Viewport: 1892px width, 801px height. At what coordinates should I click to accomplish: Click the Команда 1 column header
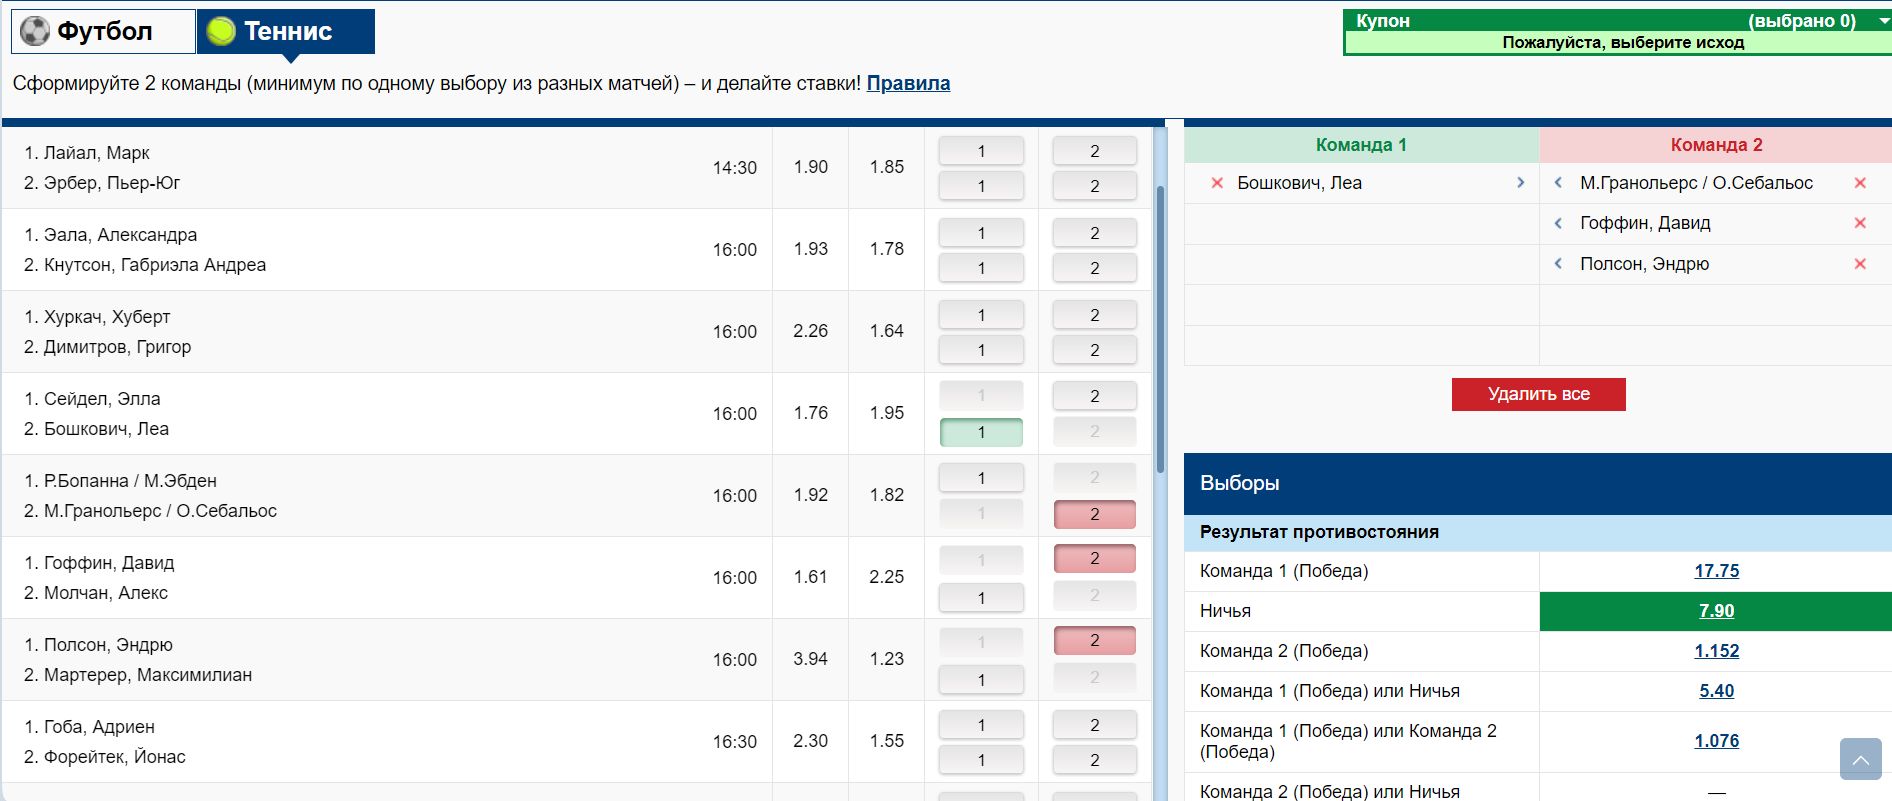coord(1361,145)
